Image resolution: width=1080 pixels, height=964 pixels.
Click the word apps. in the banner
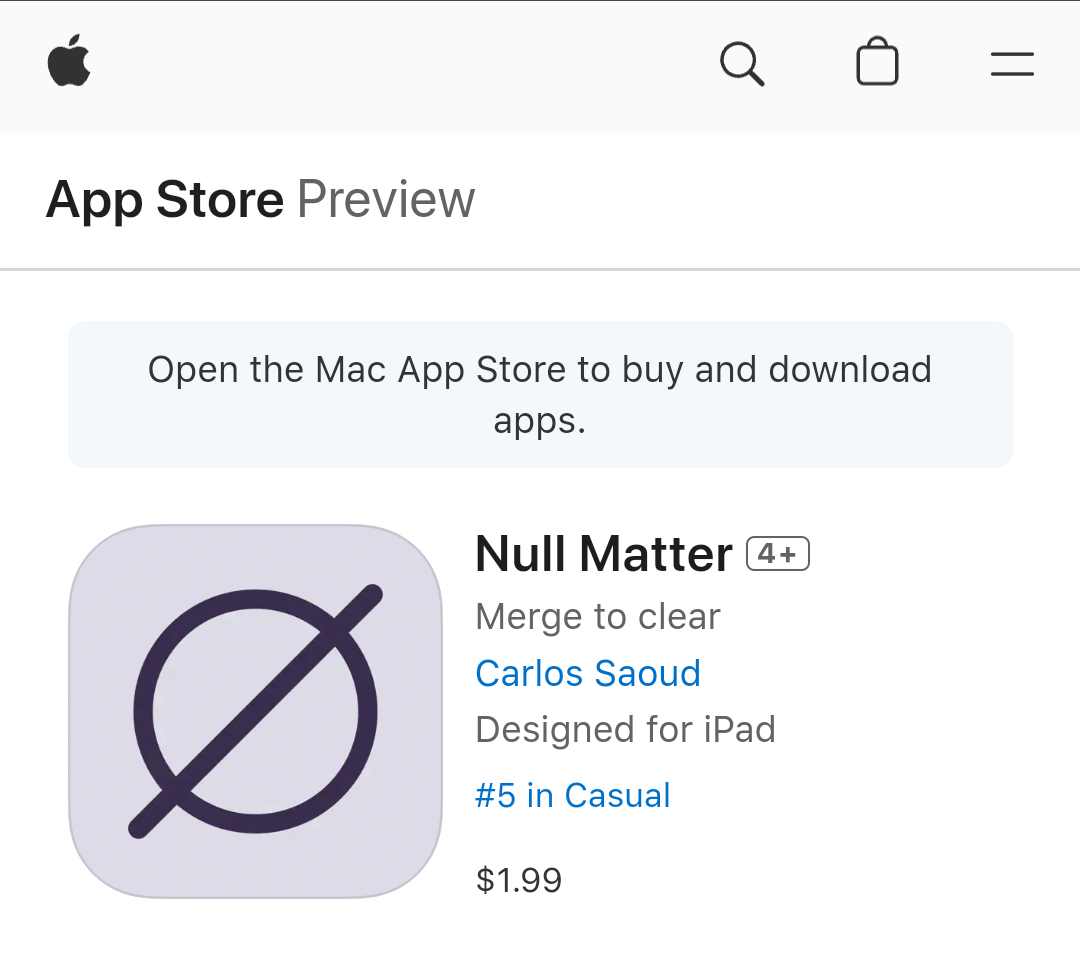pyautogui.click(x=539, y=423)
